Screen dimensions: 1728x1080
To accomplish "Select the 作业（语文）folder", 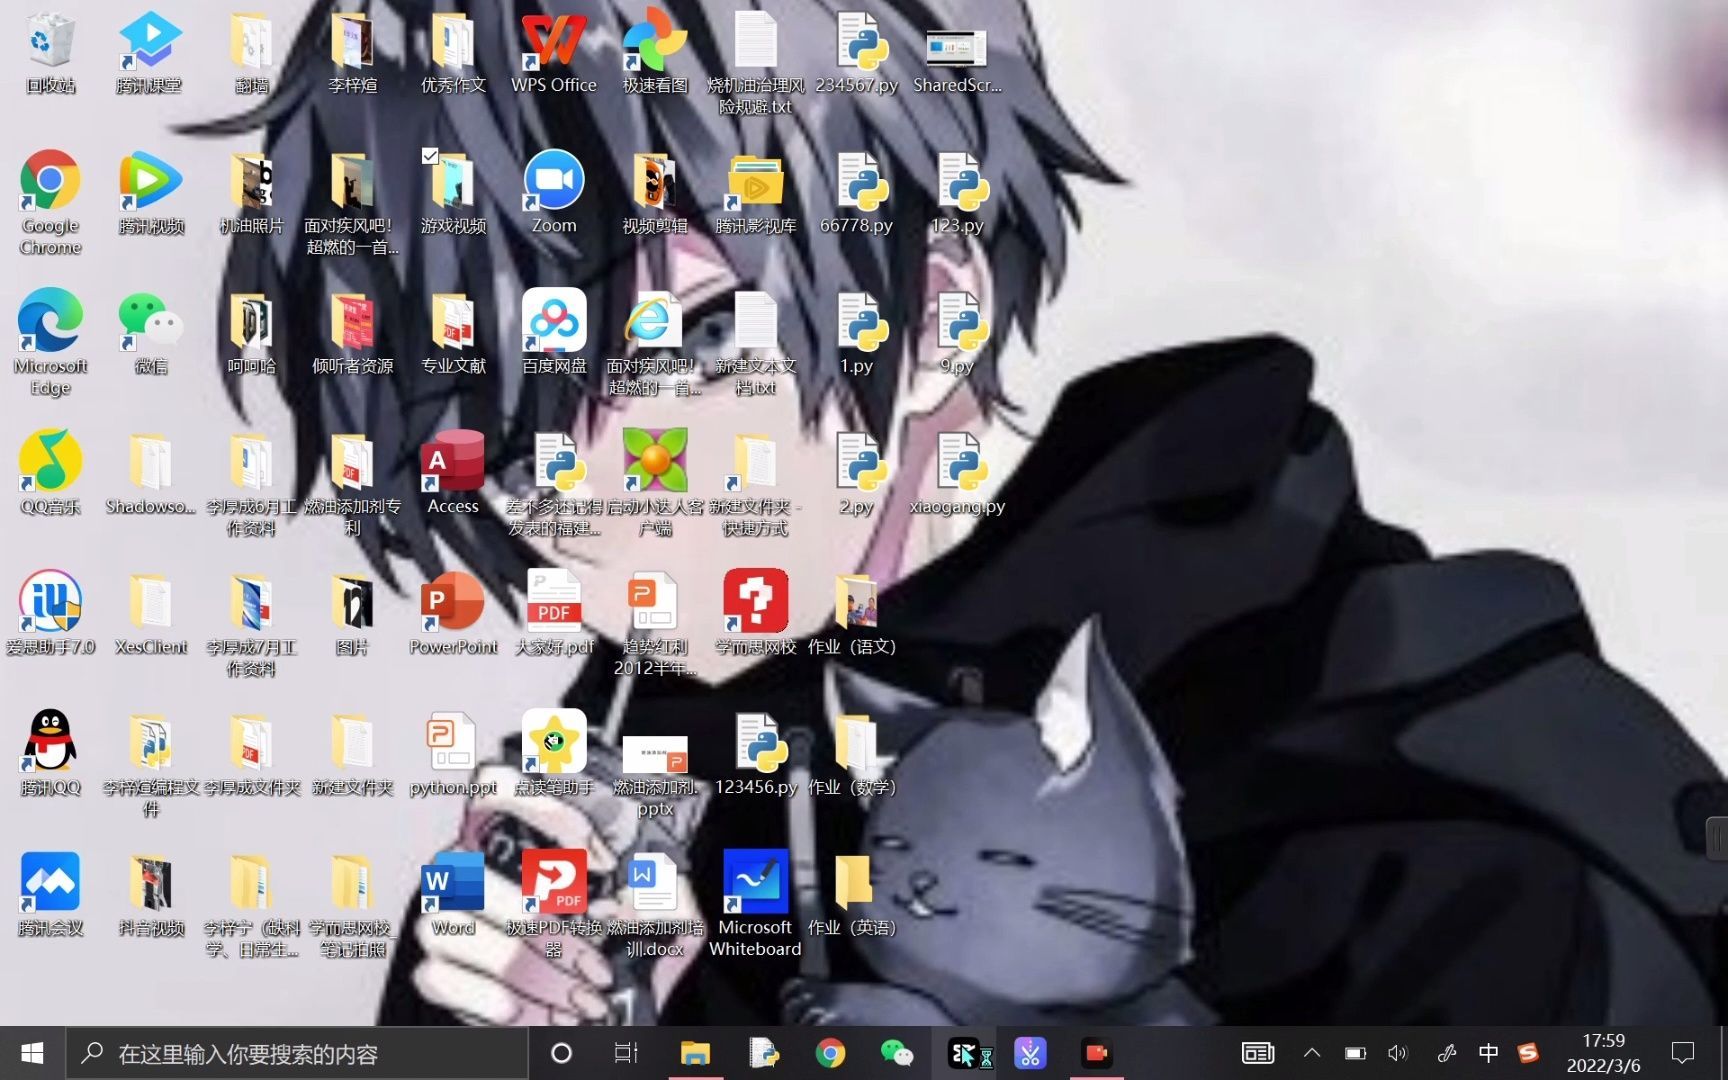I will [853, 612].
